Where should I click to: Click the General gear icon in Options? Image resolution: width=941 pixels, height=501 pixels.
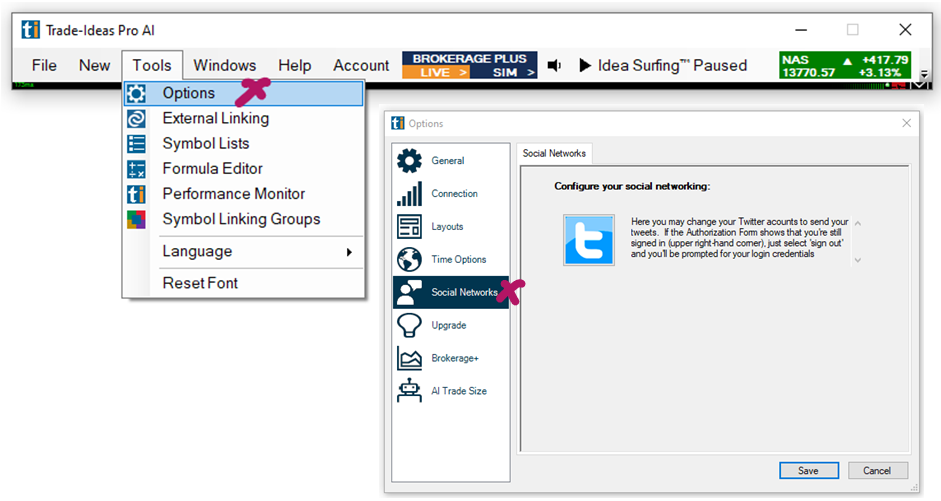409,161
